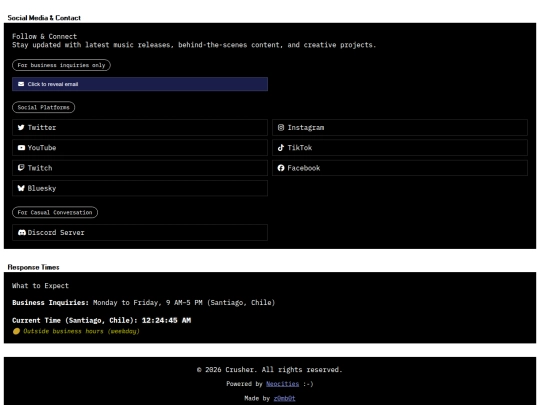Open the Facebook page link
This screenshot has width=540, height=405.
[x=400, y=168]
